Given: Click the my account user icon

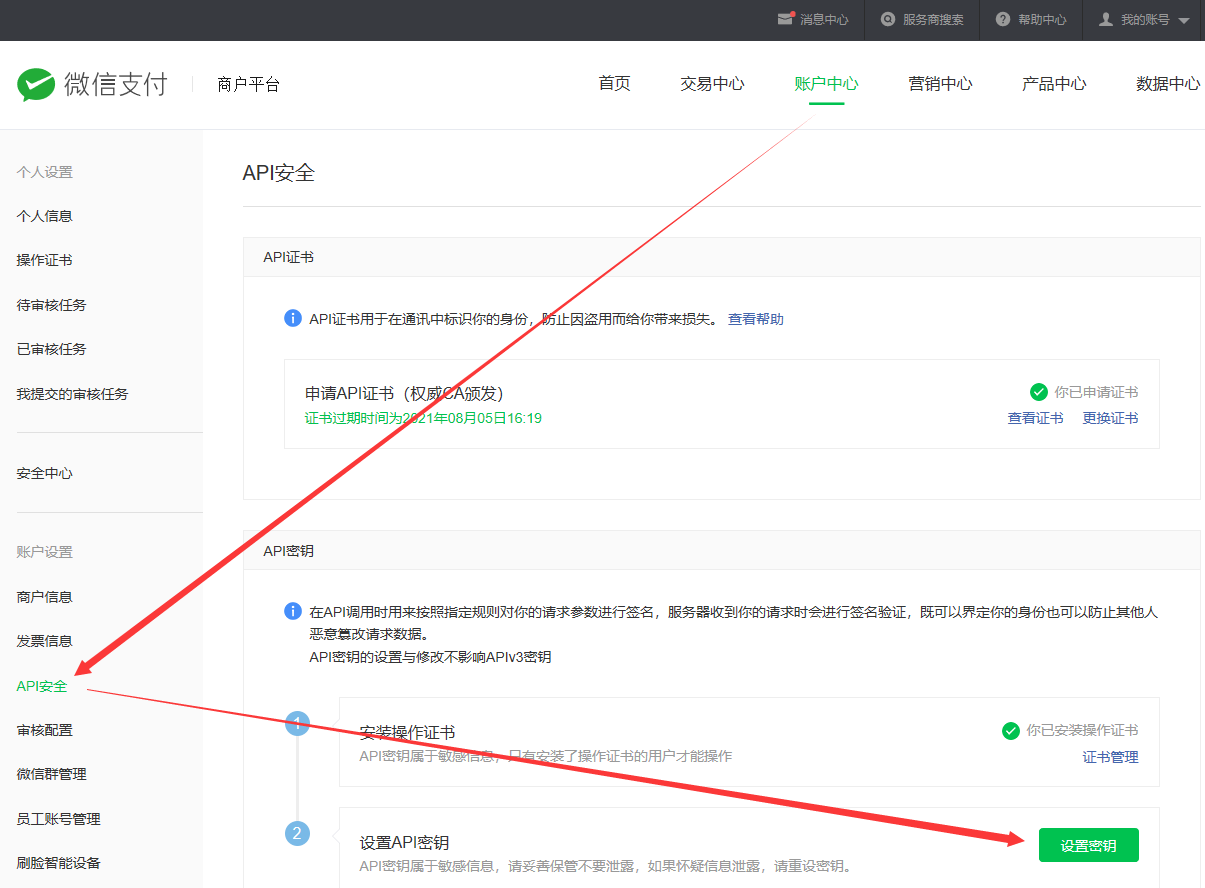Looking at the screenshot, I should click(1106, 19).
